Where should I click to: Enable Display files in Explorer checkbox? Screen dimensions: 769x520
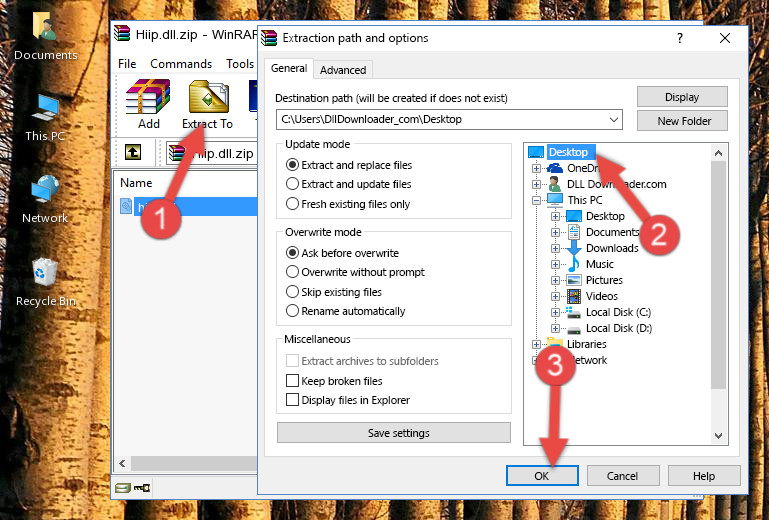292,400
